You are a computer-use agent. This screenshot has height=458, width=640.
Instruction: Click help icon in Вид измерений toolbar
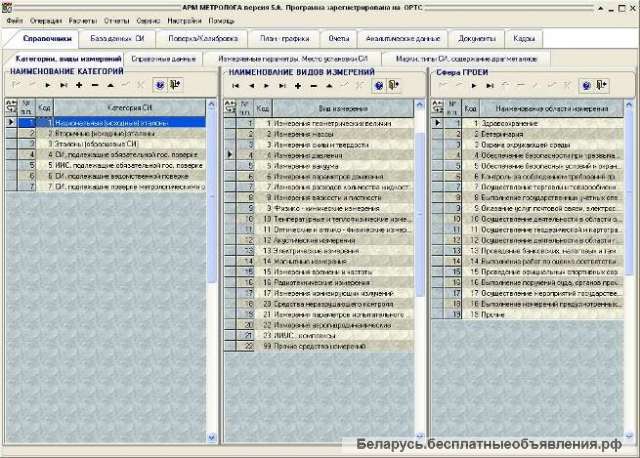tap(379, 87)
